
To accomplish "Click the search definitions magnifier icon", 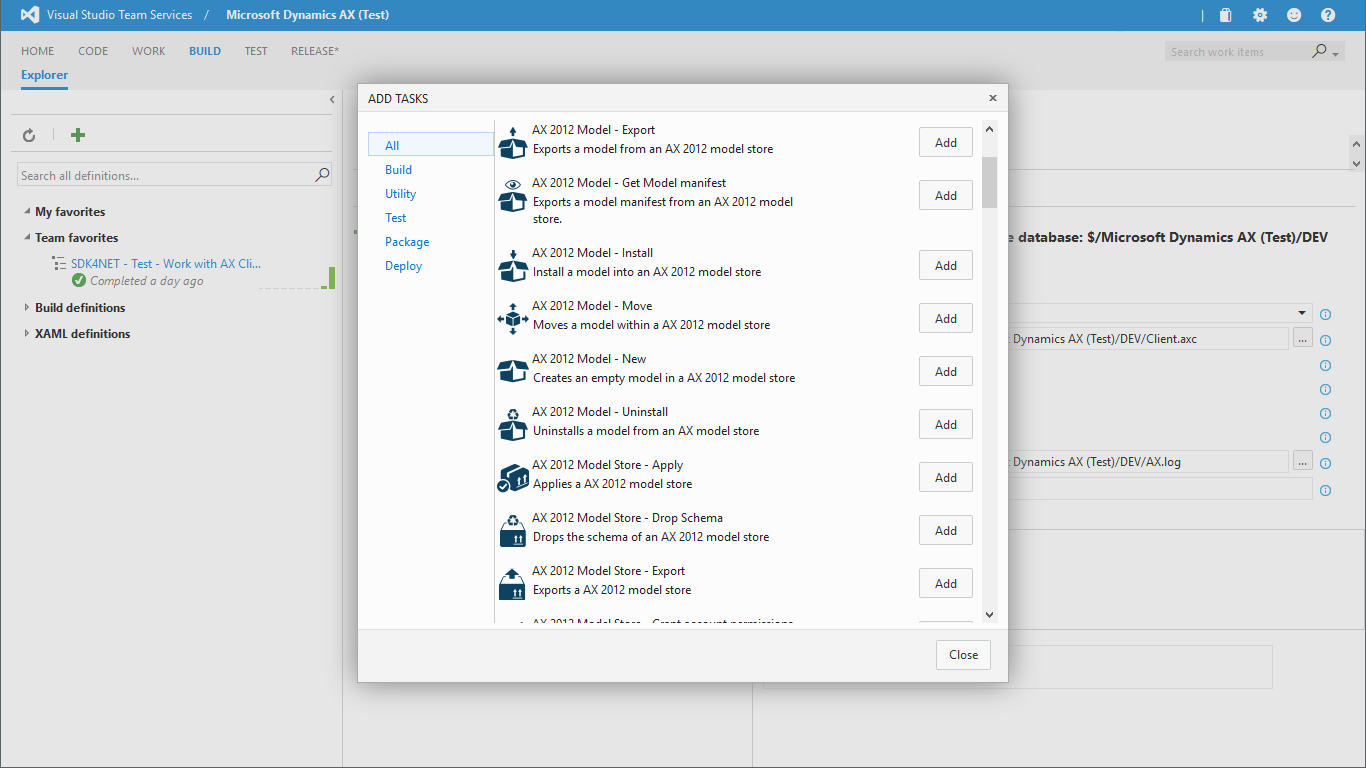I will coord(322,175).
